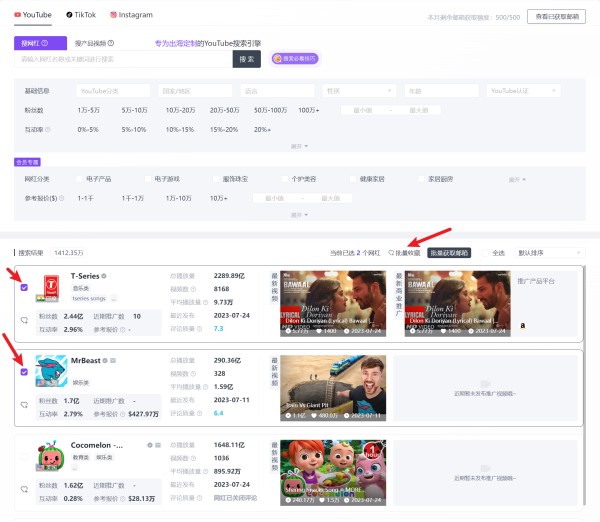Open the YouTube分类 selector

pyautogui.click(x=113, y=91)
